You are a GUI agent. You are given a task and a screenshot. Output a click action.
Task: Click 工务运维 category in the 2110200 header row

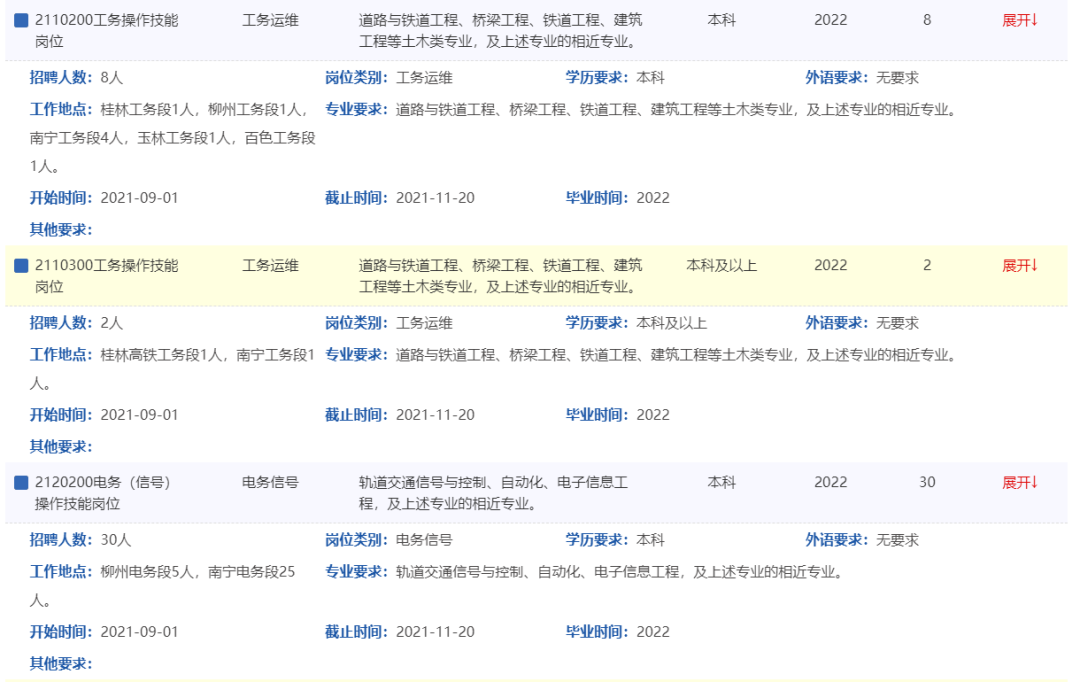(270, 20)
